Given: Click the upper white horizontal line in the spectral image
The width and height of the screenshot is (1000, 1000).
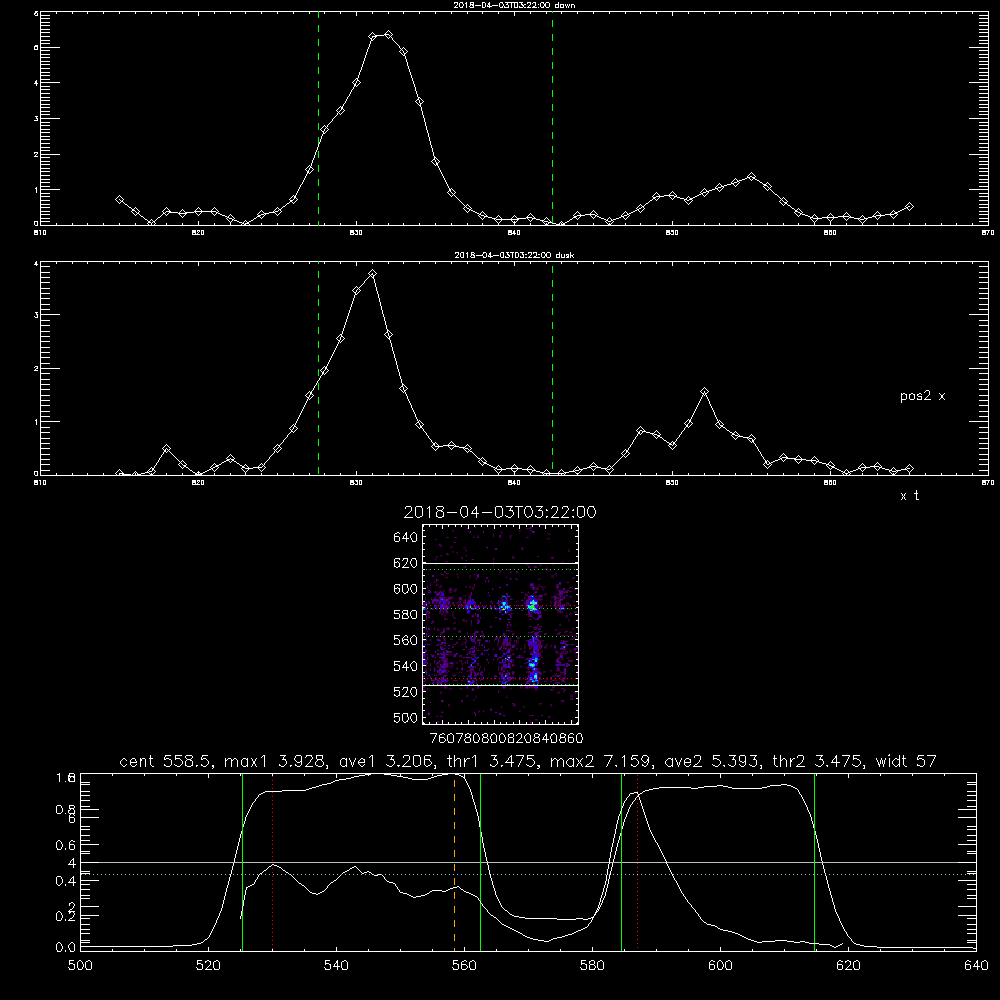Looking at the screenshot, I should [x=501, y=563].
